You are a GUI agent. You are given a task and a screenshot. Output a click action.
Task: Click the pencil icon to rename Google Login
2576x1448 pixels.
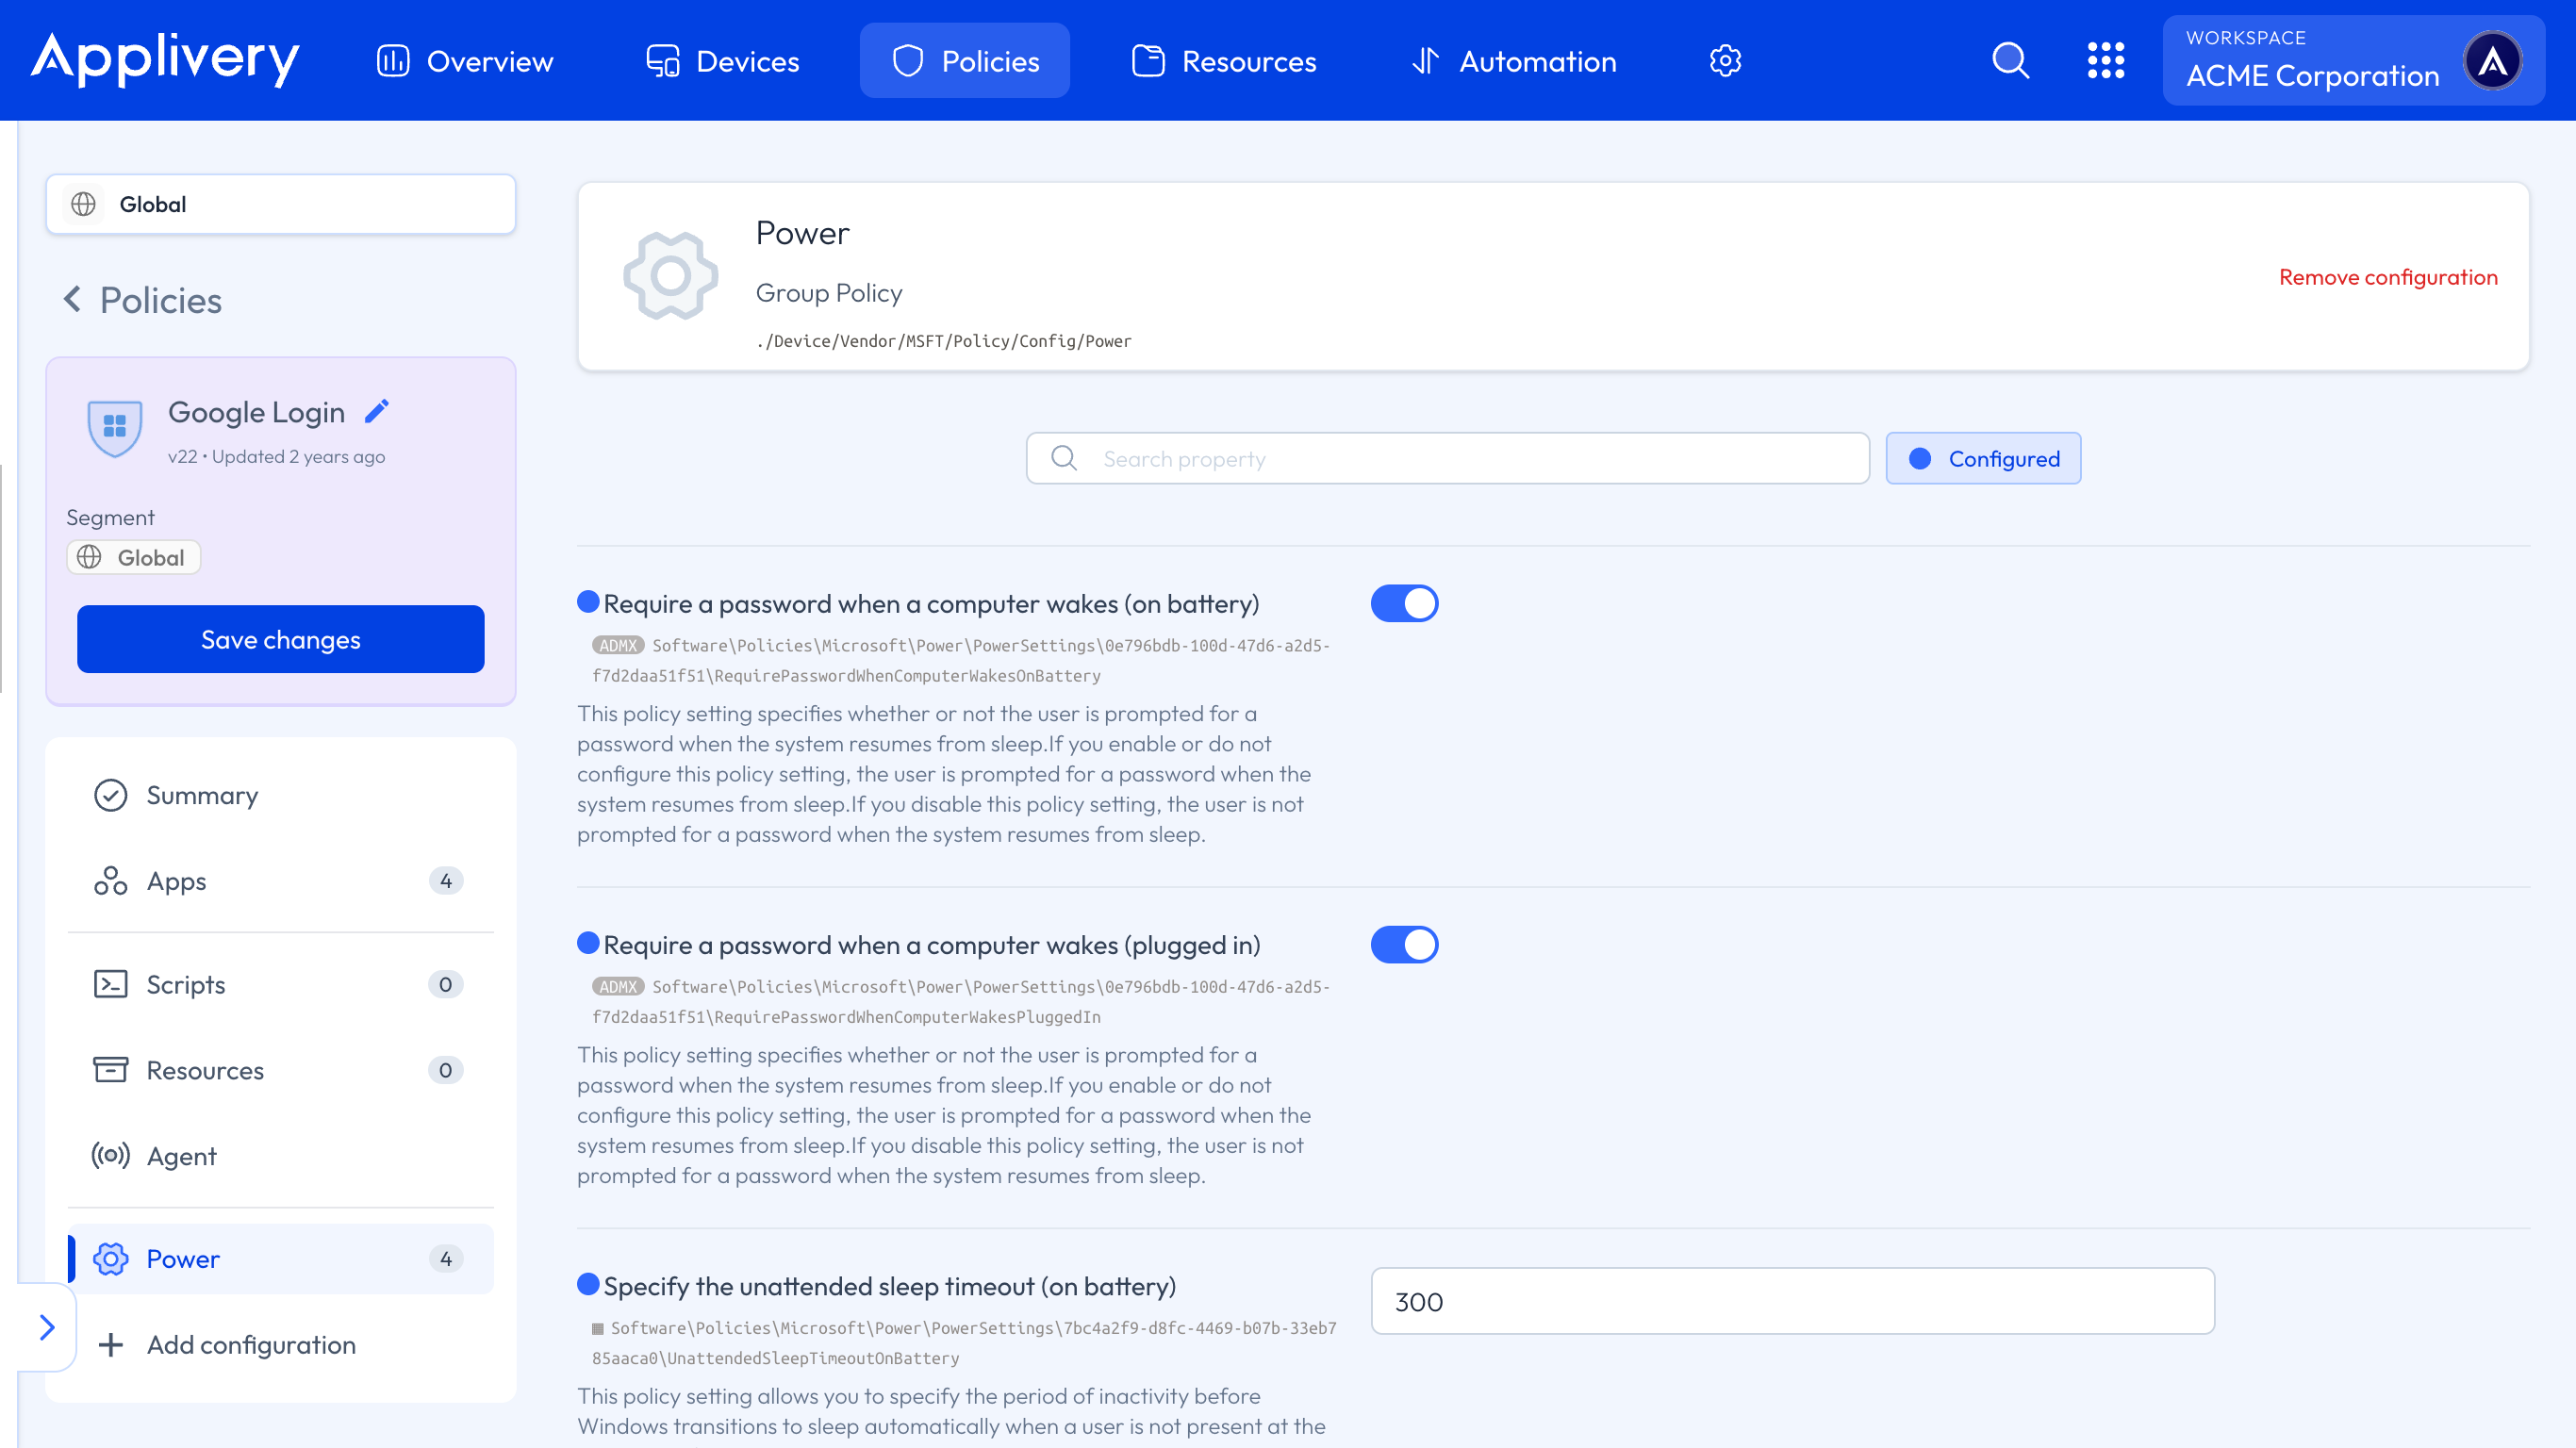click(x=377, y=411)
